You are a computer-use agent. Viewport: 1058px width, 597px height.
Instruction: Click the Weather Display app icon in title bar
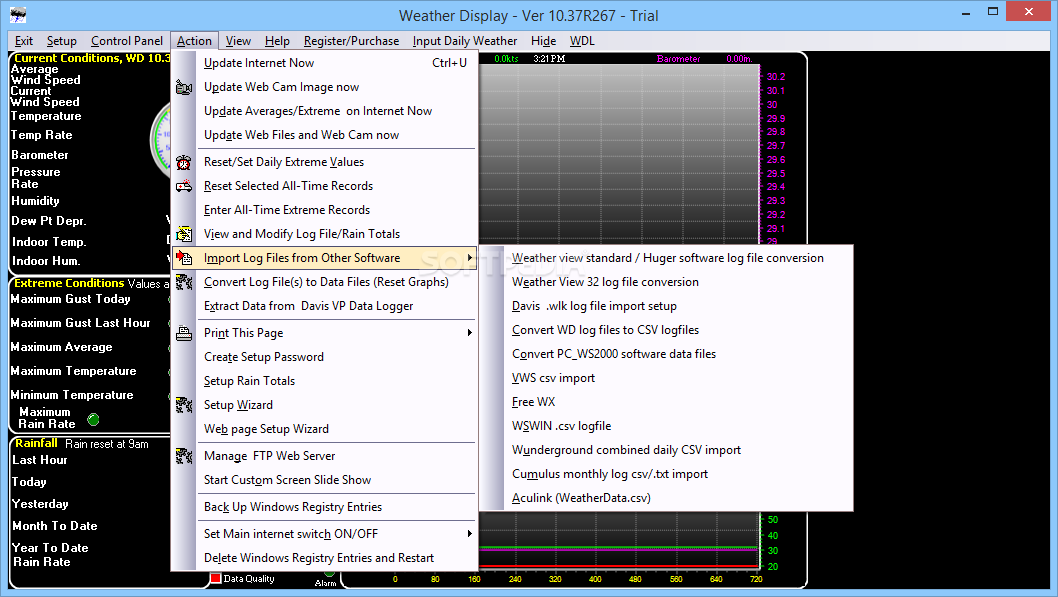(x=18, y=14)
